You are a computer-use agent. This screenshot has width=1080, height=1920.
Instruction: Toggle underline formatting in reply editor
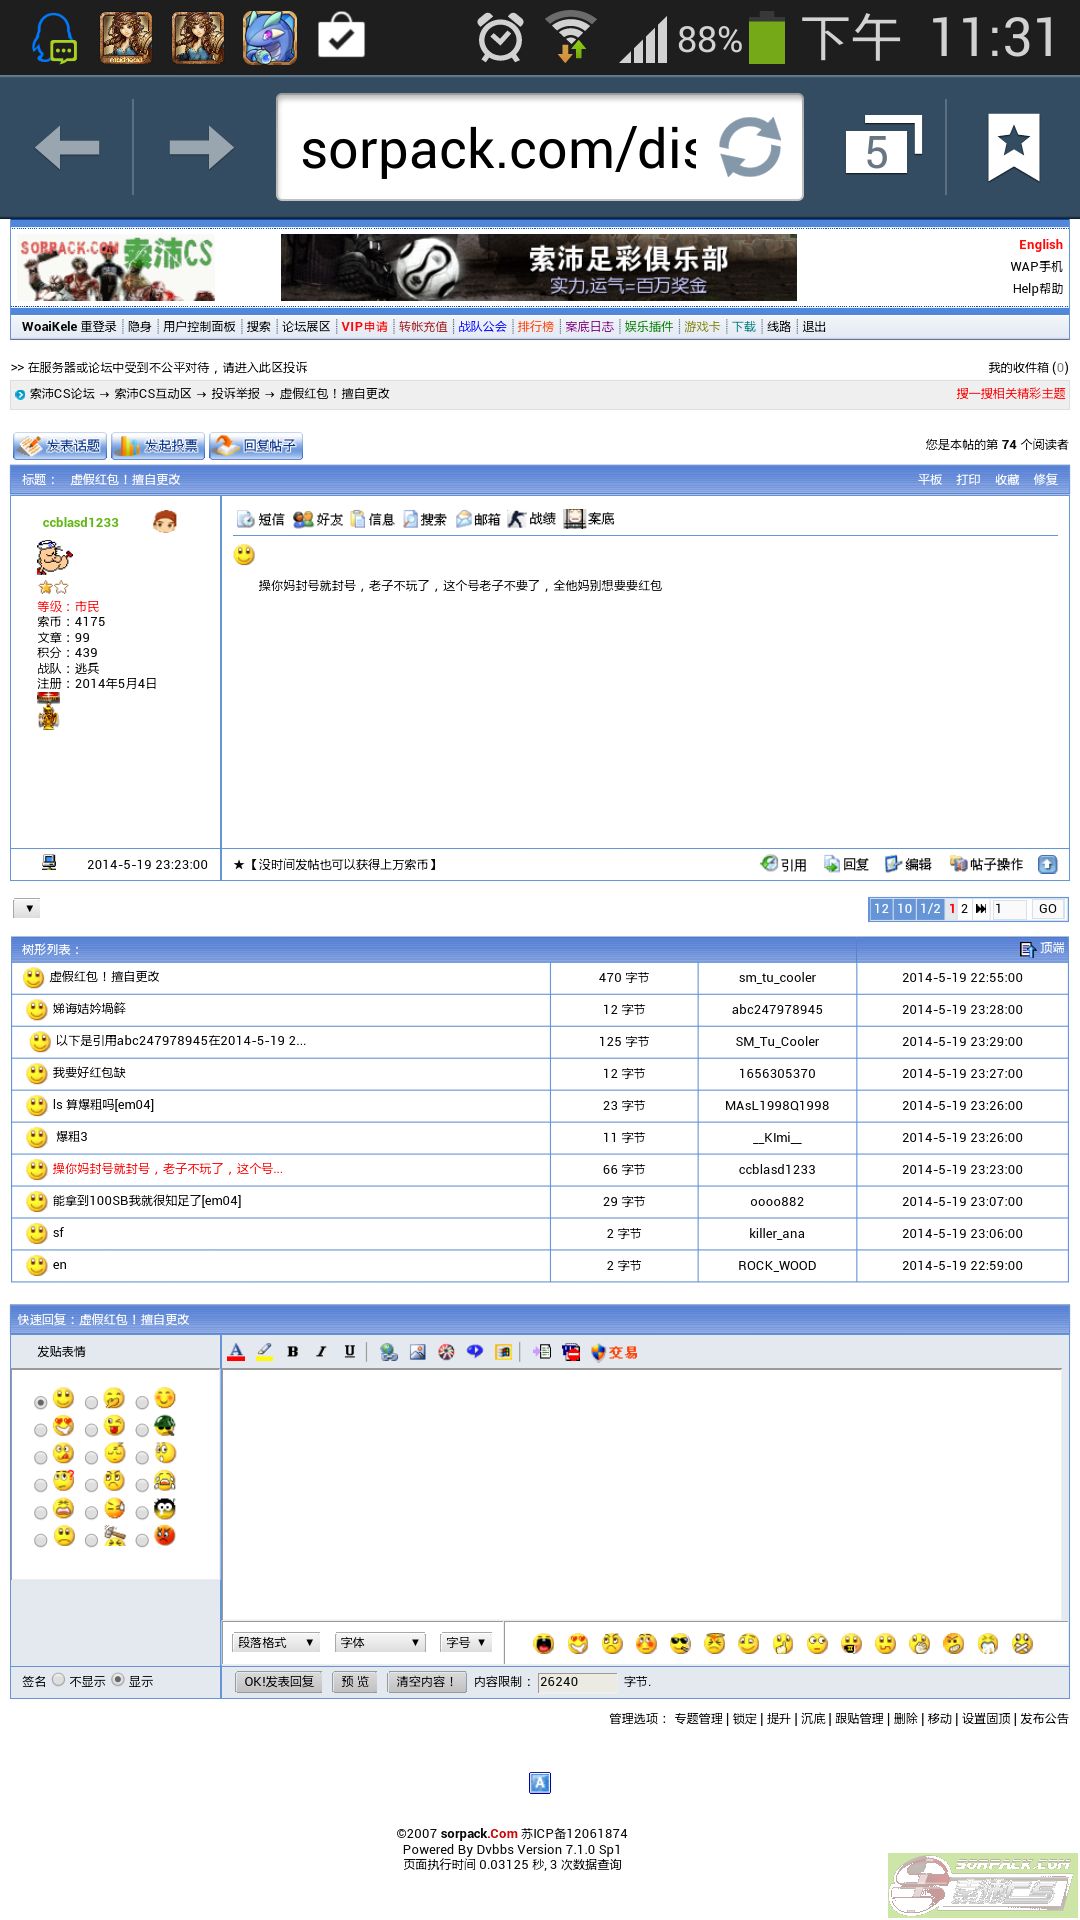349,1352
